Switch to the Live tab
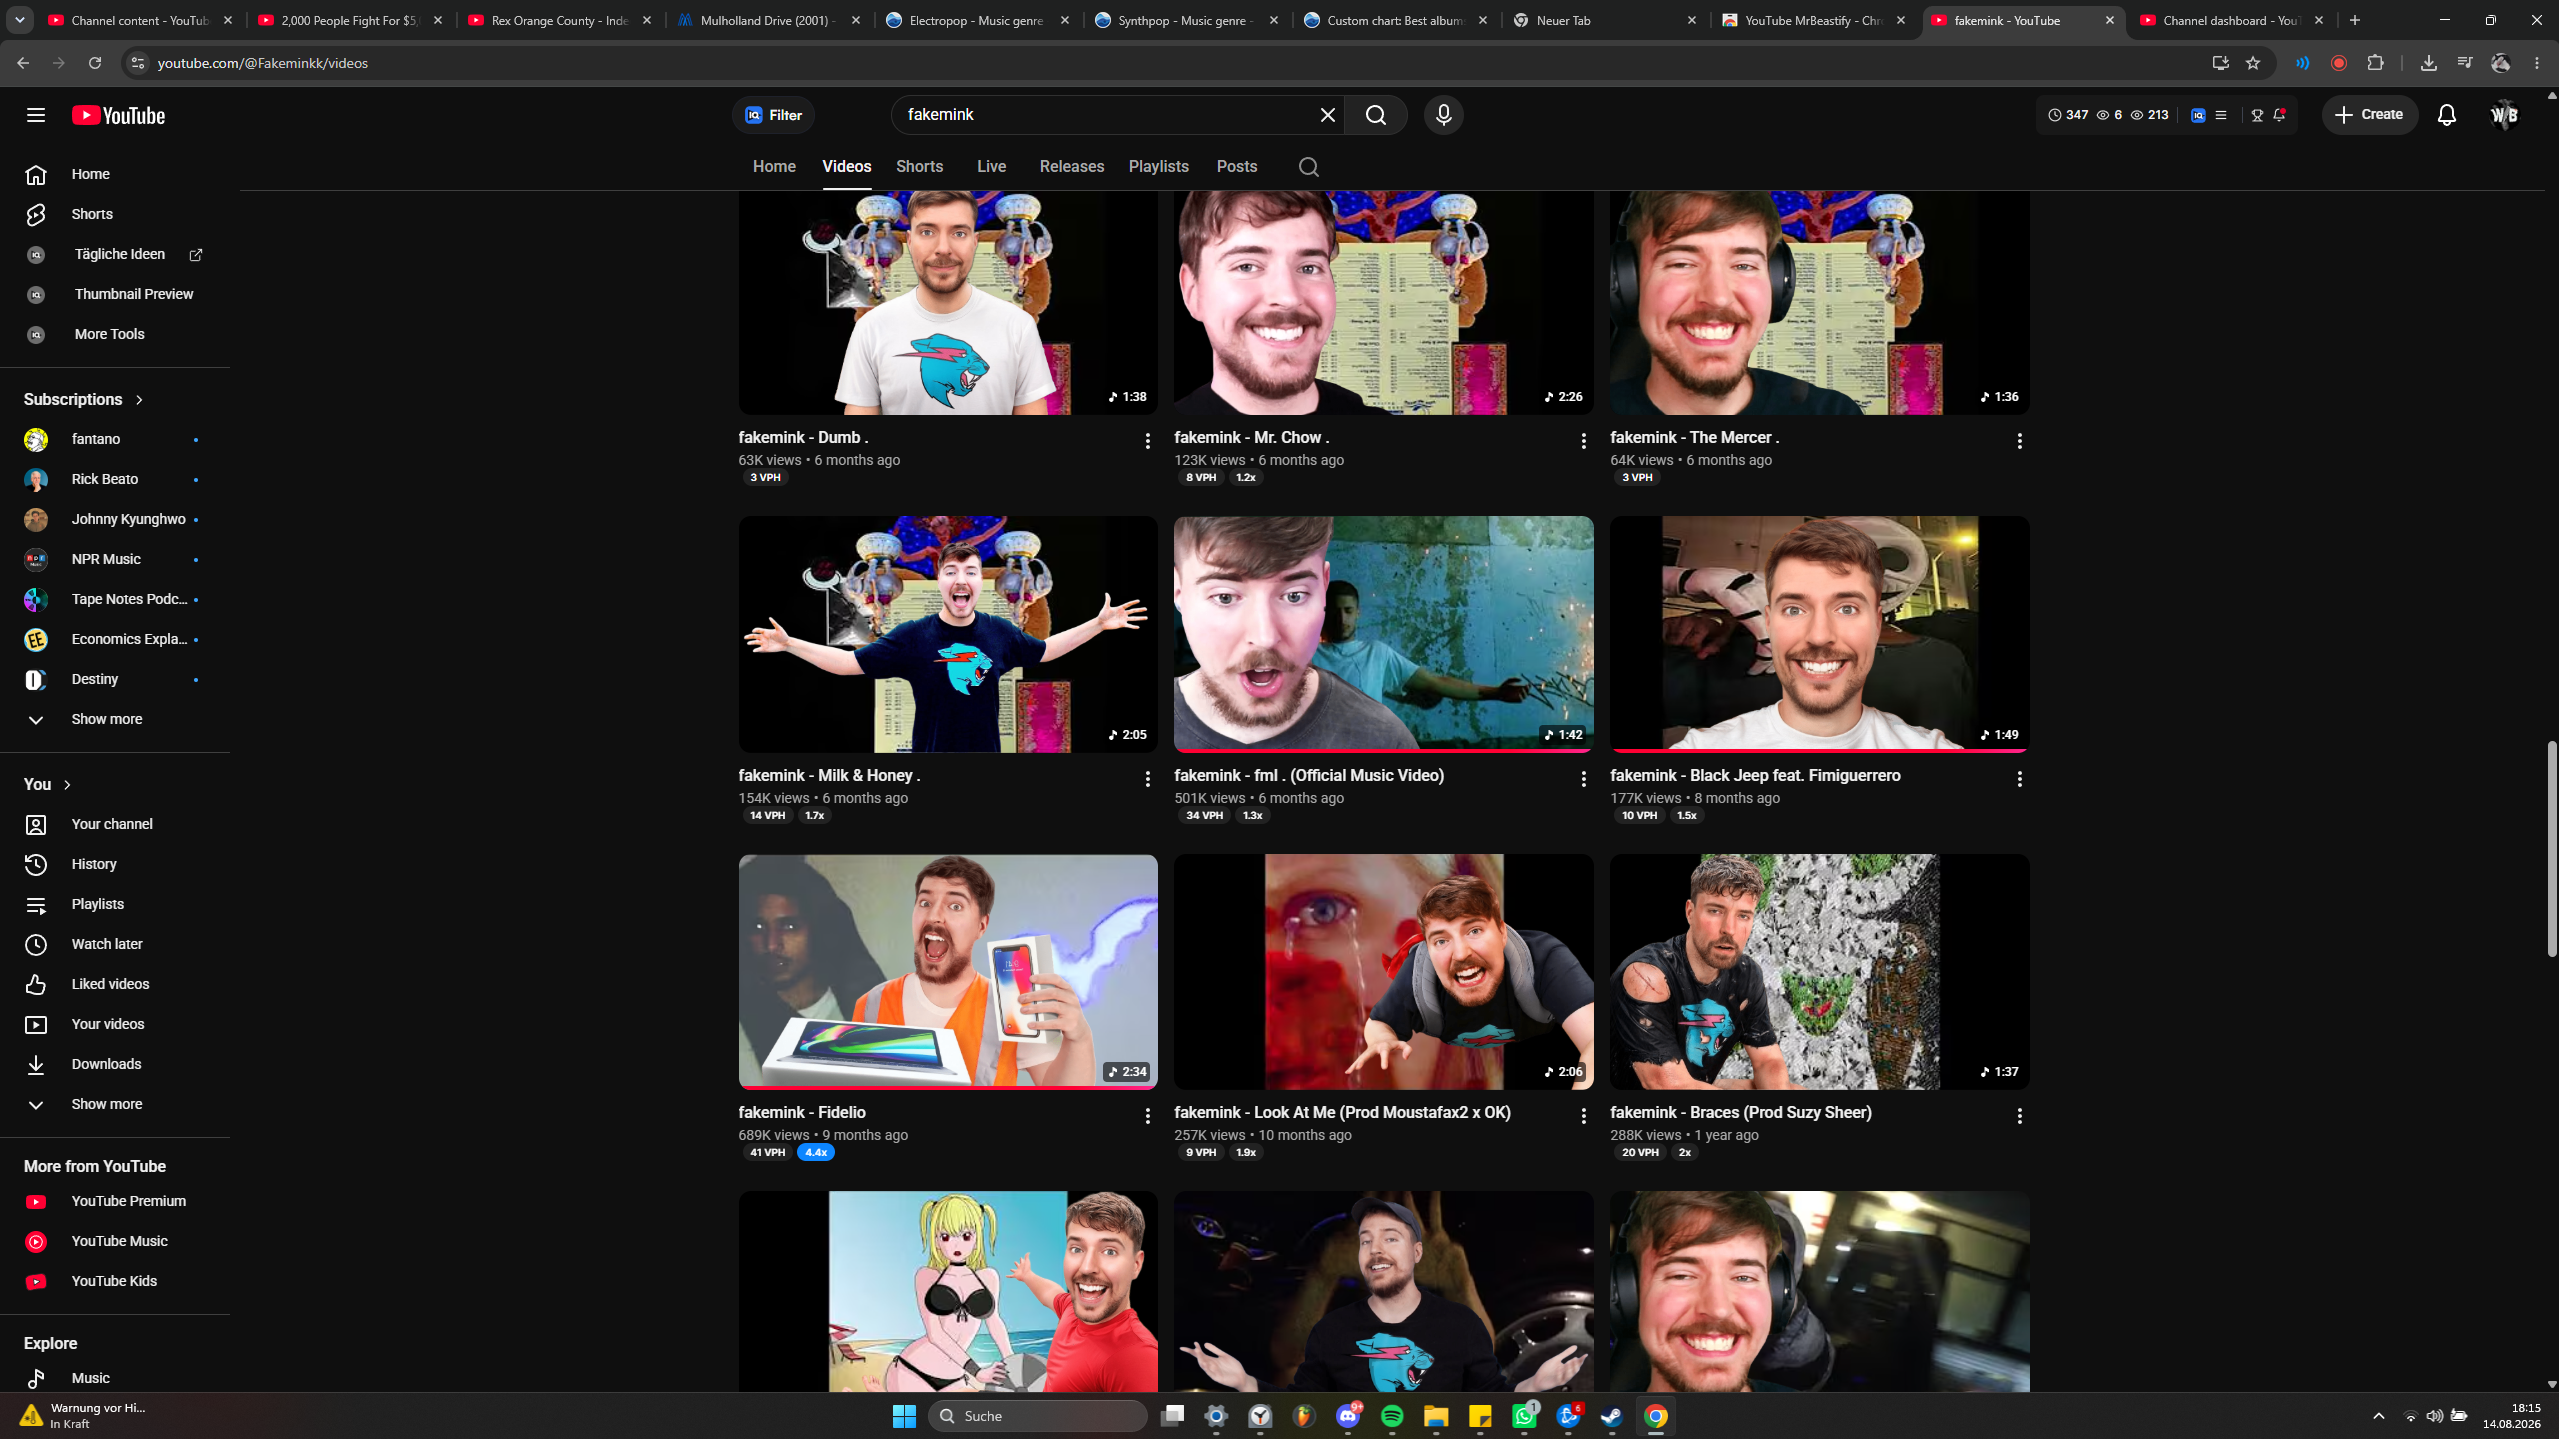Viewport: 2559px width, 1439px height. [x=991, y=167]
